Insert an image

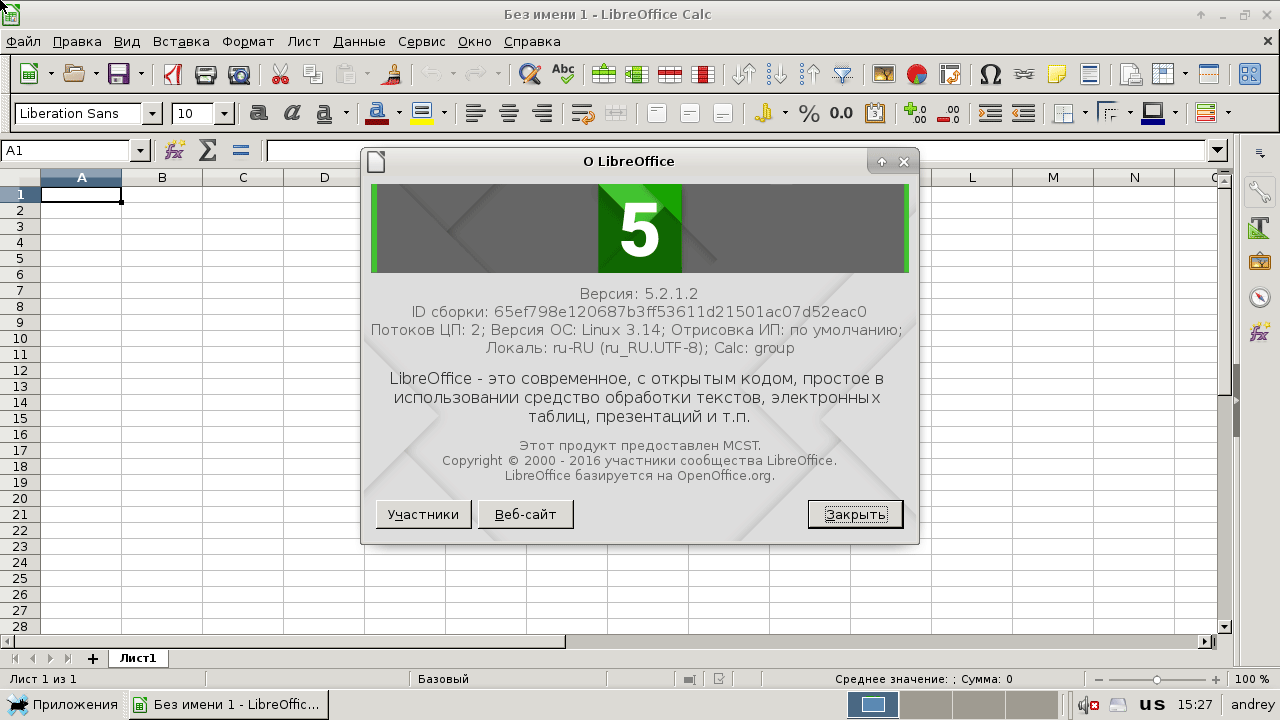coord(884,74)
